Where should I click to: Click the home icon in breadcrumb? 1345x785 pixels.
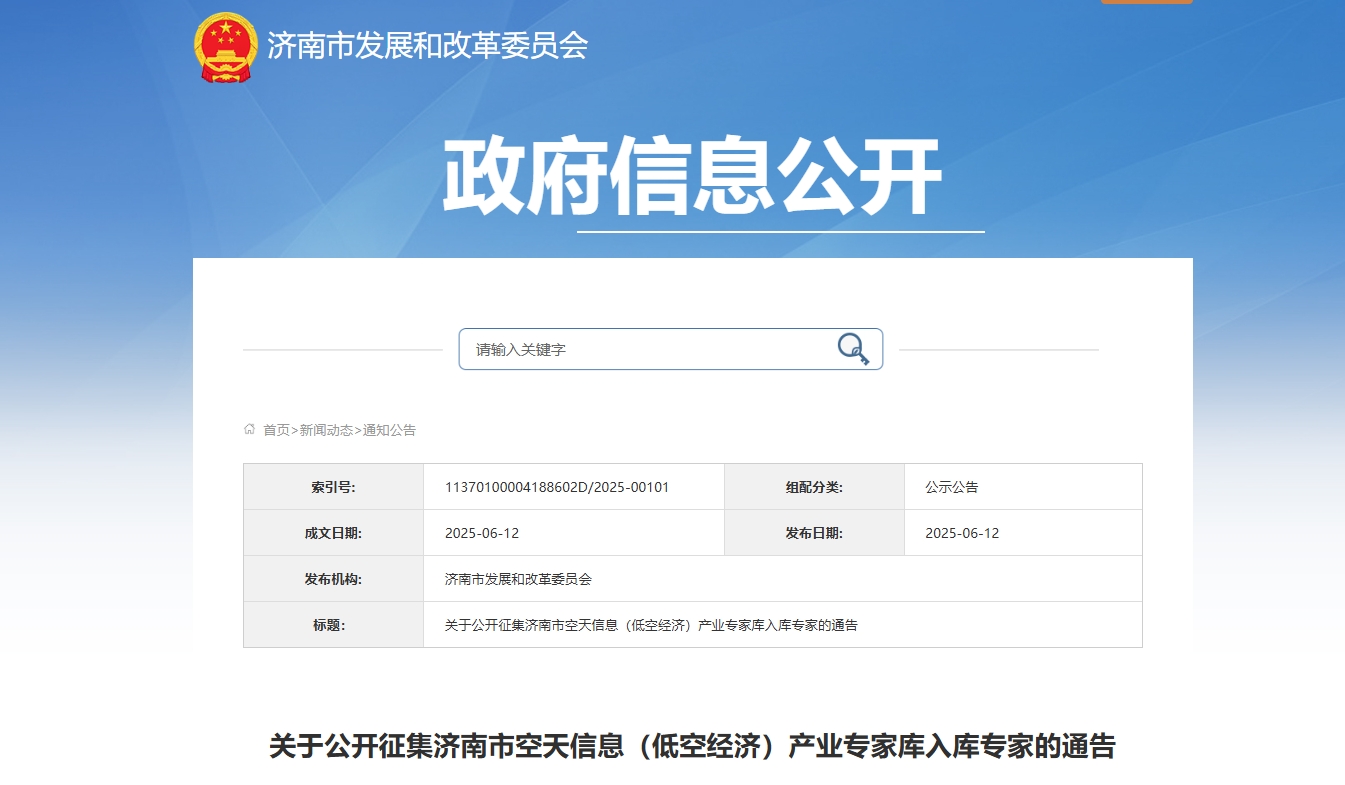[249, 430]
